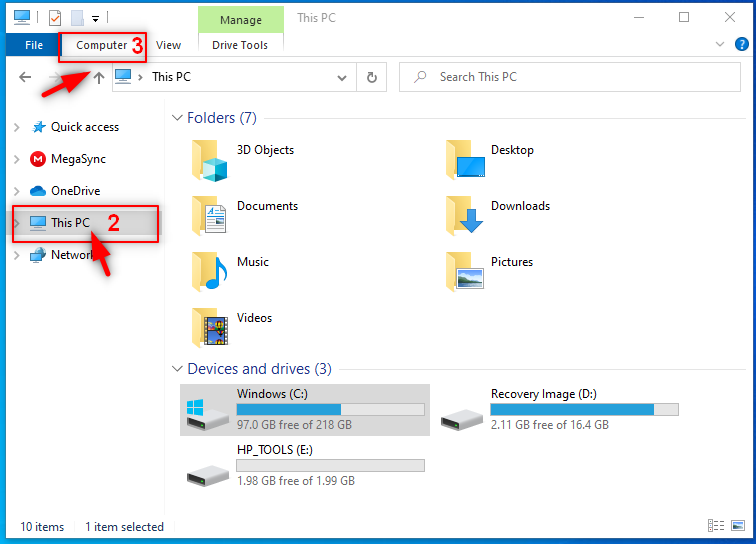Viewport: 756px width, 544px height.
Task: Click the Recovery Image (D:) drive icon
Action: click(462, 419)
